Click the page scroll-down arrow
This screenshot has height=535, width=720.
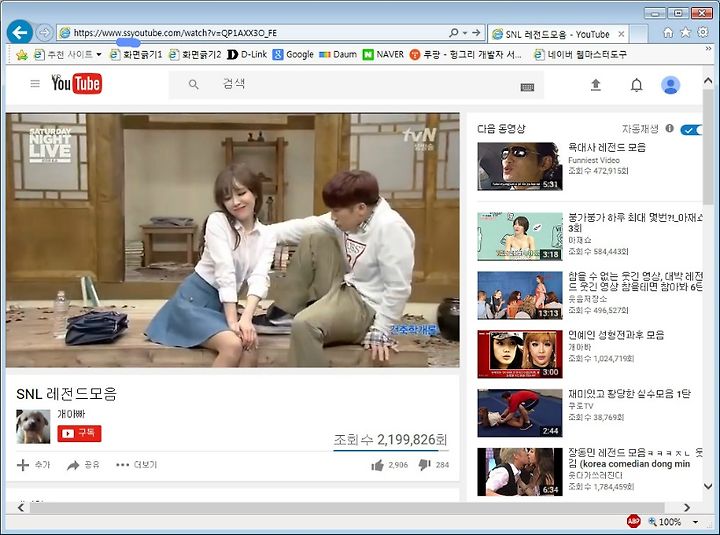point(708,486)
